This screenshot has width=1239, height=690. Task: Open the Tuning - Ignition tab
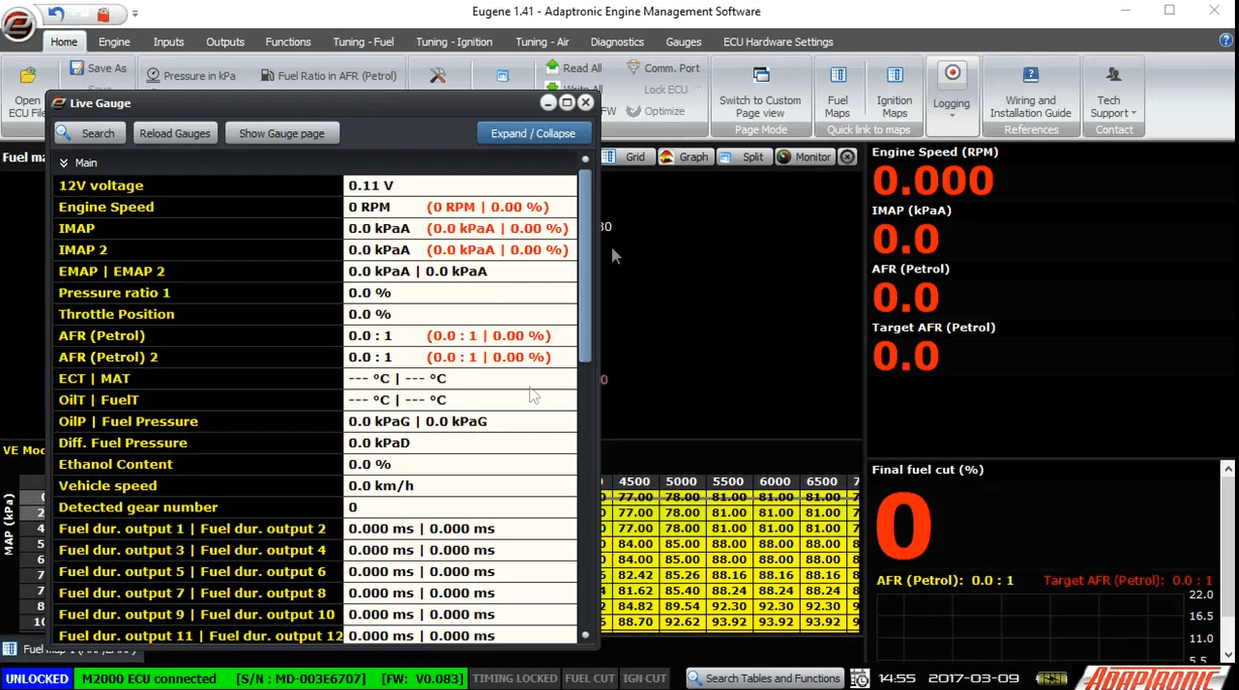click(x=454, y=42)
